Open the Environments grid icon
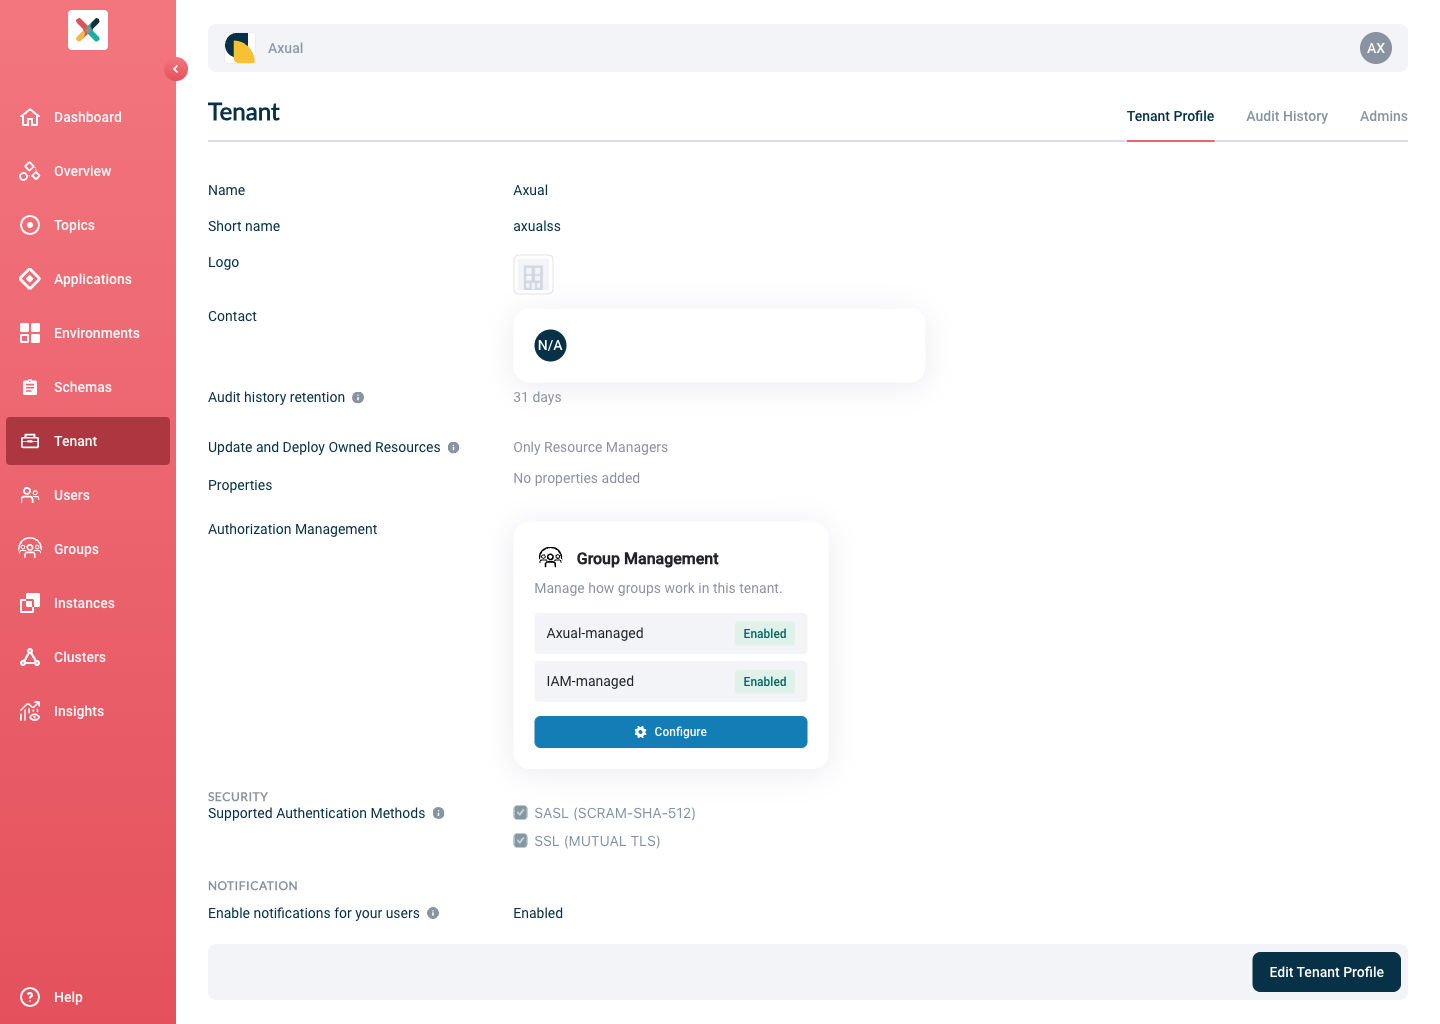This screenshot has width=1440, height=1024. tap(30, 333)
